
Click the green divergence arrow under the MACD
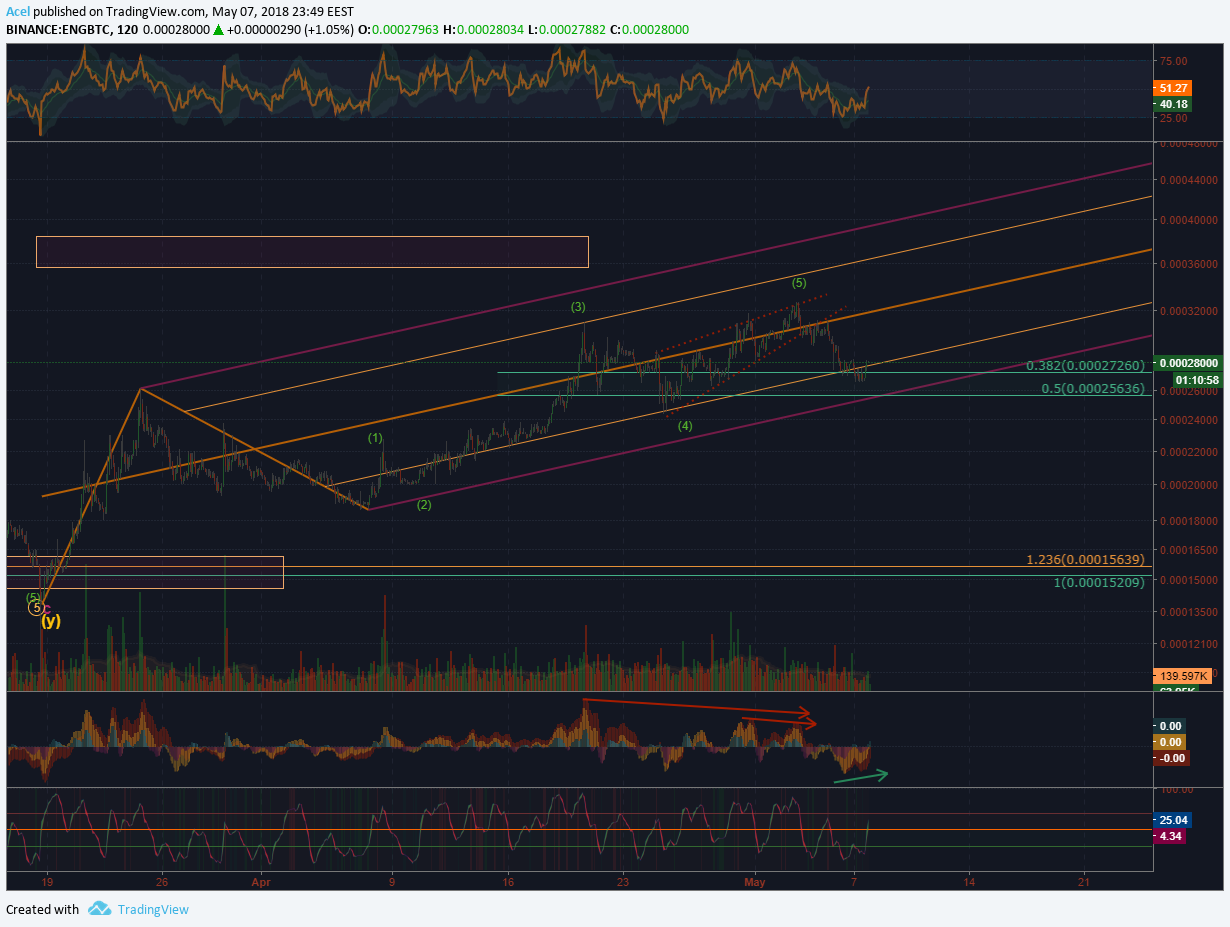pos(860,776)
